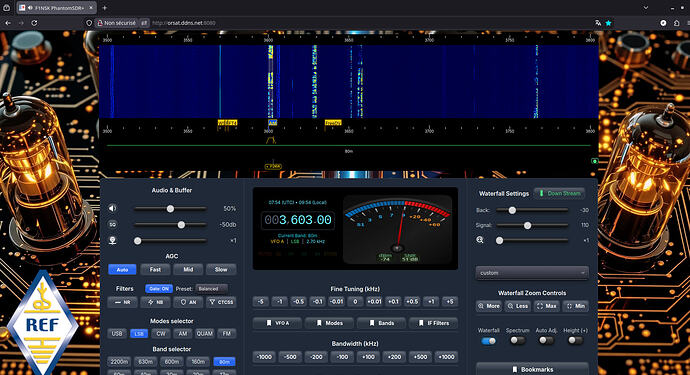Open the 'custom' waterfall colormap dropdown

(x=532, y=273)
